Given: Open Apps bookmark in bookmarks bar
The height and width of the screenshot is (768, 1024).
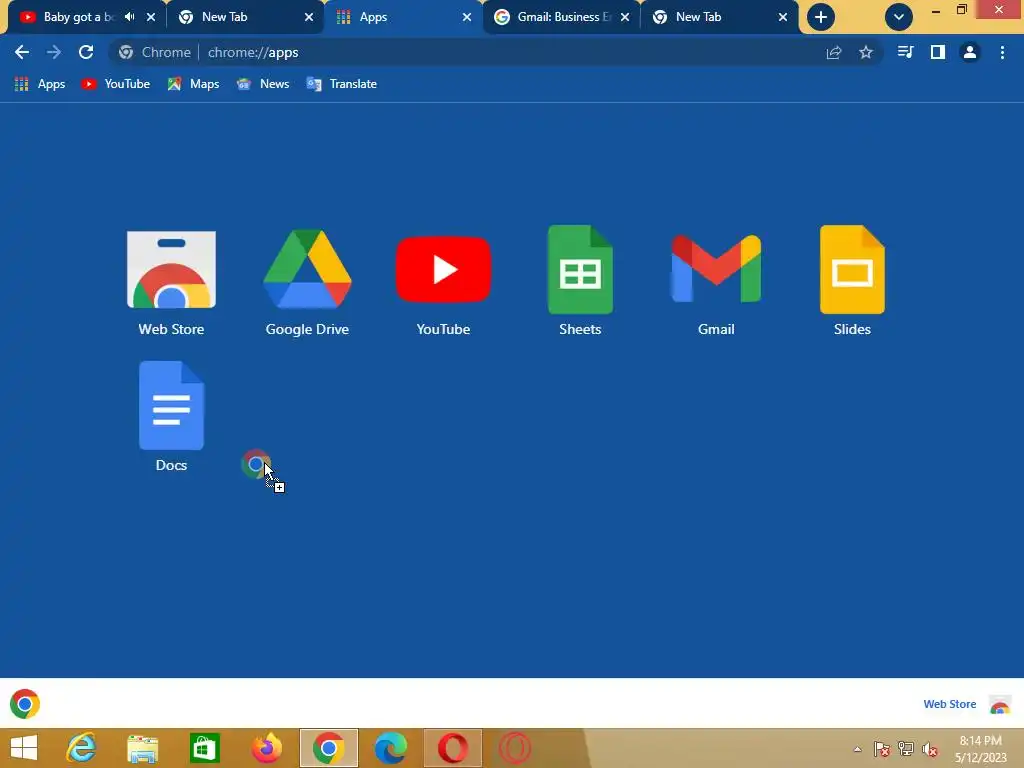Looking at the screenshot, I should [40, 84].
